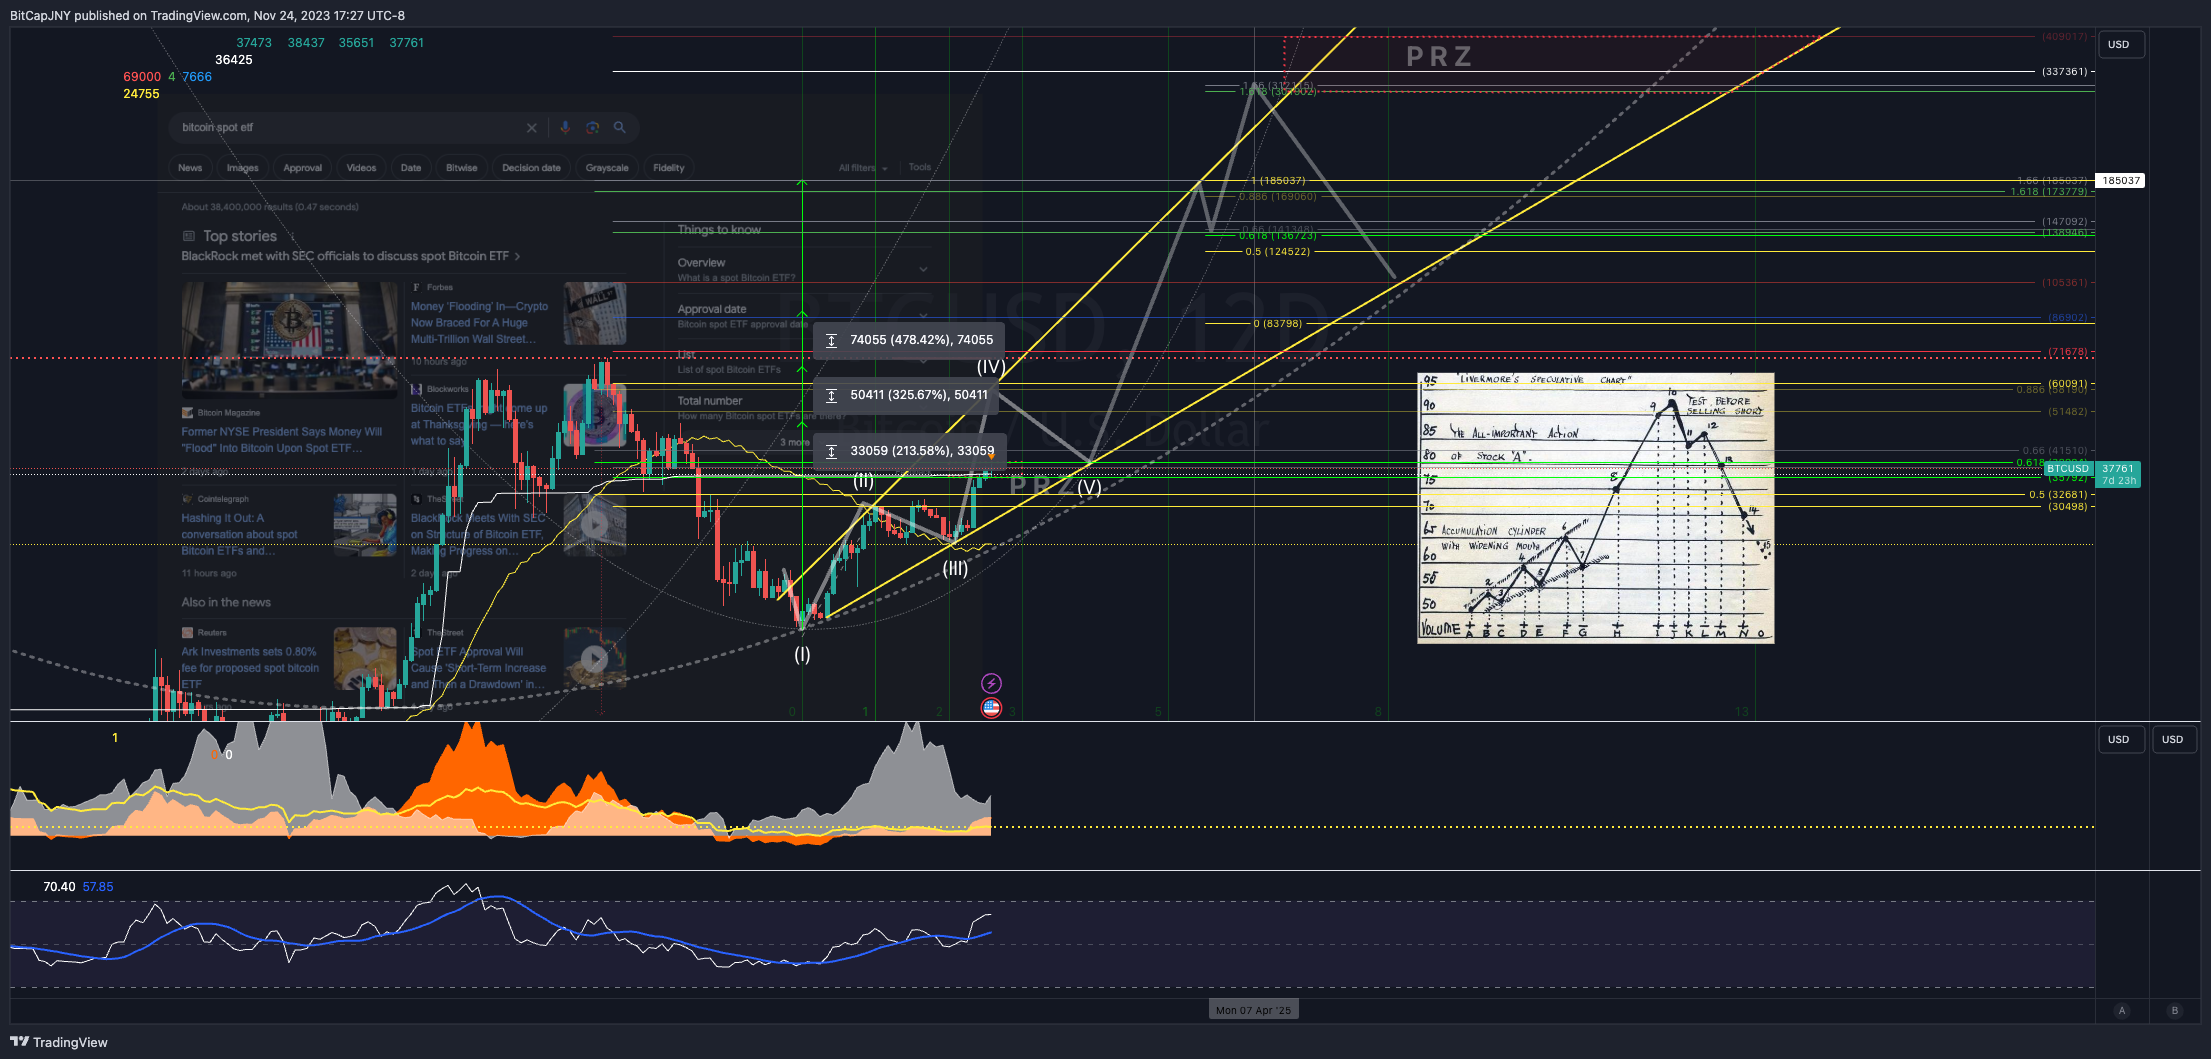Open Google Lens image search icon
Image resolution: width=2211 pixels, height=1059 pixels.
pos(593,127)
